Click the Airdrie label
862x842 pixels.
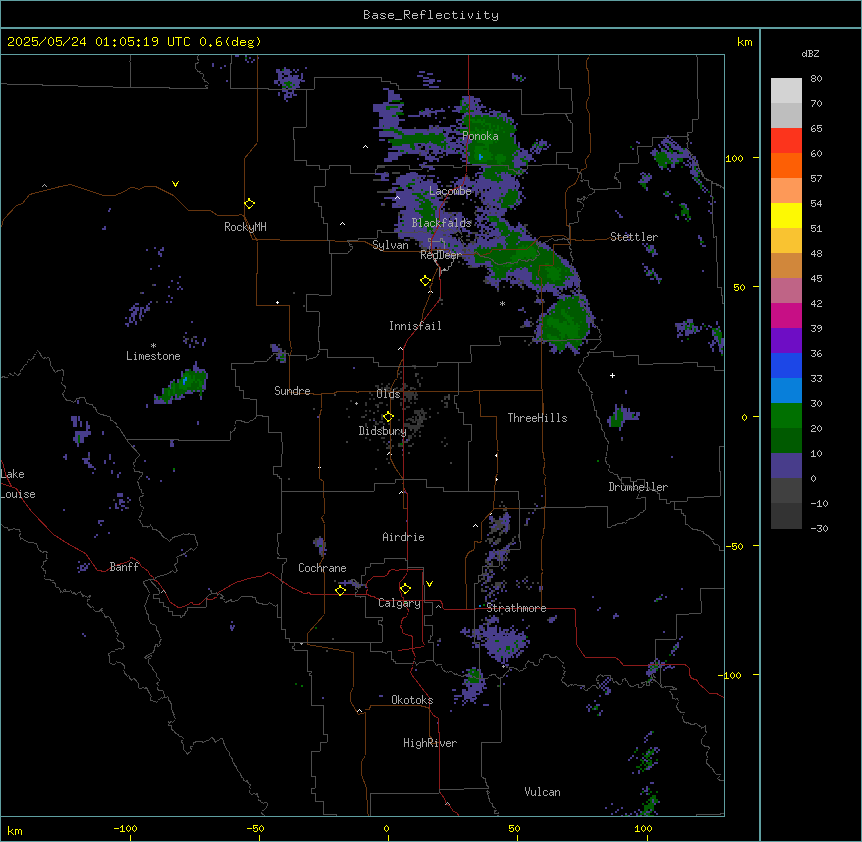point(403,537)
